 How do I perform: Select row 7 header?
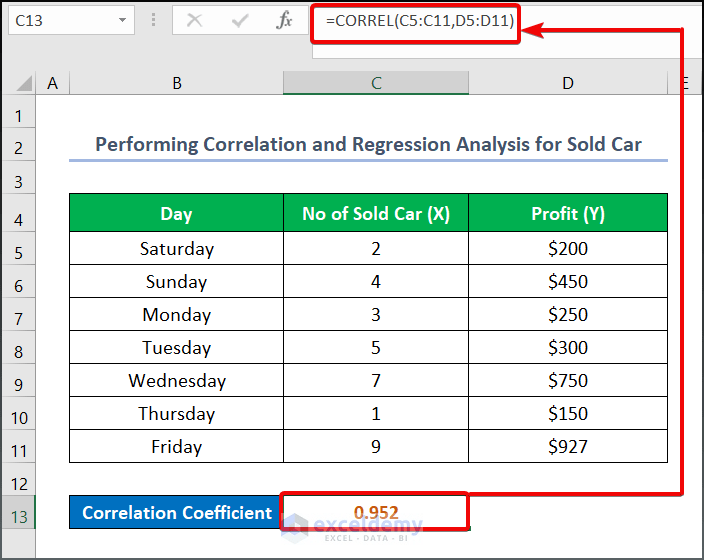[18, 314]
